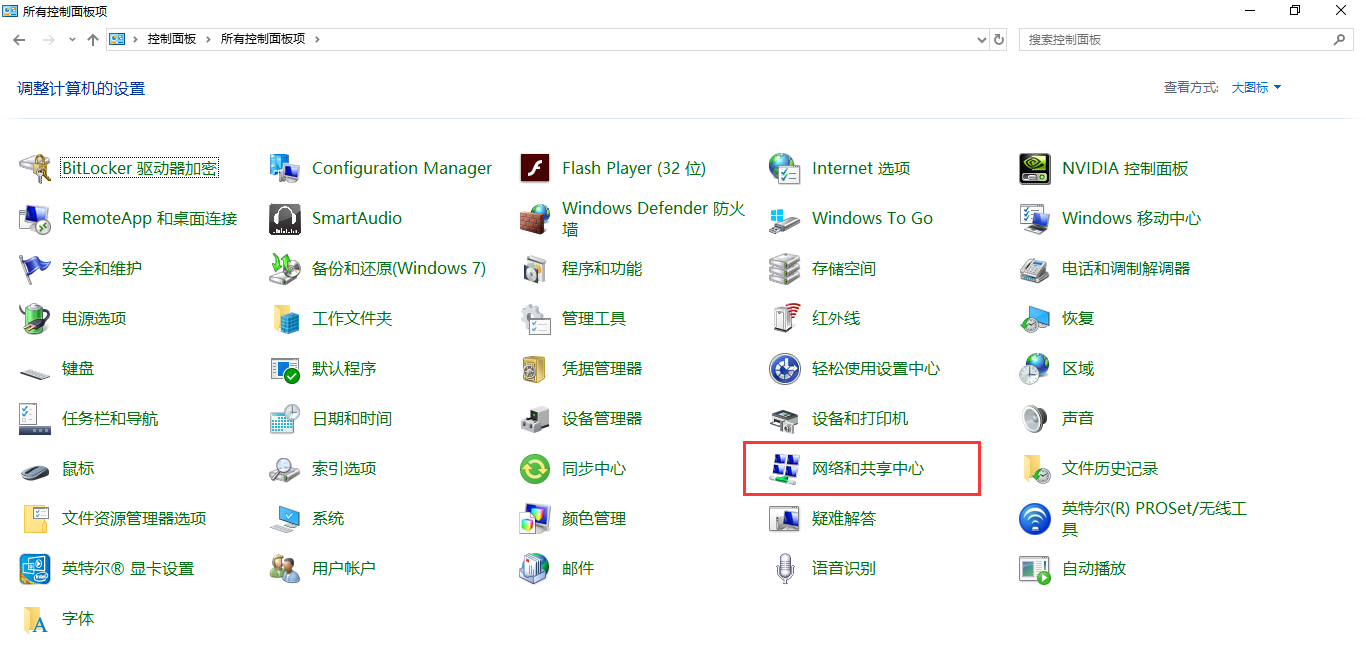
Task: Click 英特尔® 显卡设置 link
Action: point(128,568)
